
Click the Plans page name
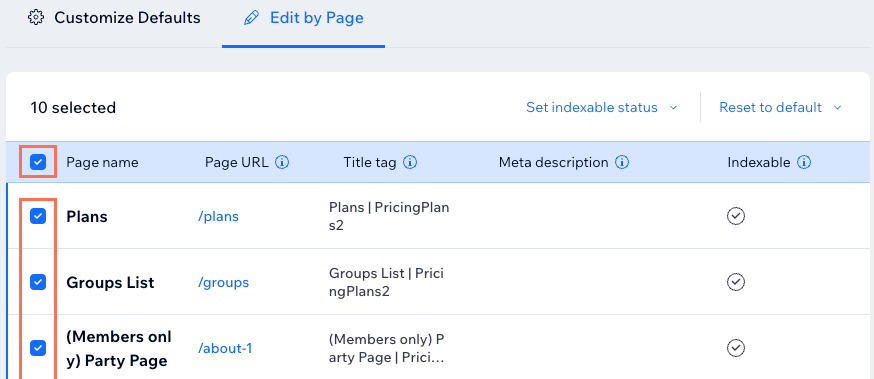click(x=87, y=217)
